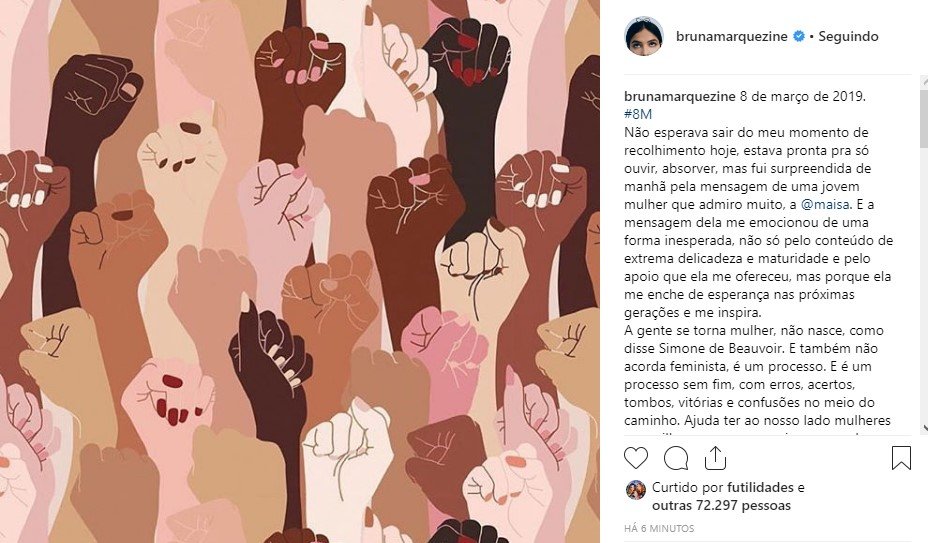The image size is (928, 543).
Task: Open the #8M hashtag link
Action: click(638, 114)
